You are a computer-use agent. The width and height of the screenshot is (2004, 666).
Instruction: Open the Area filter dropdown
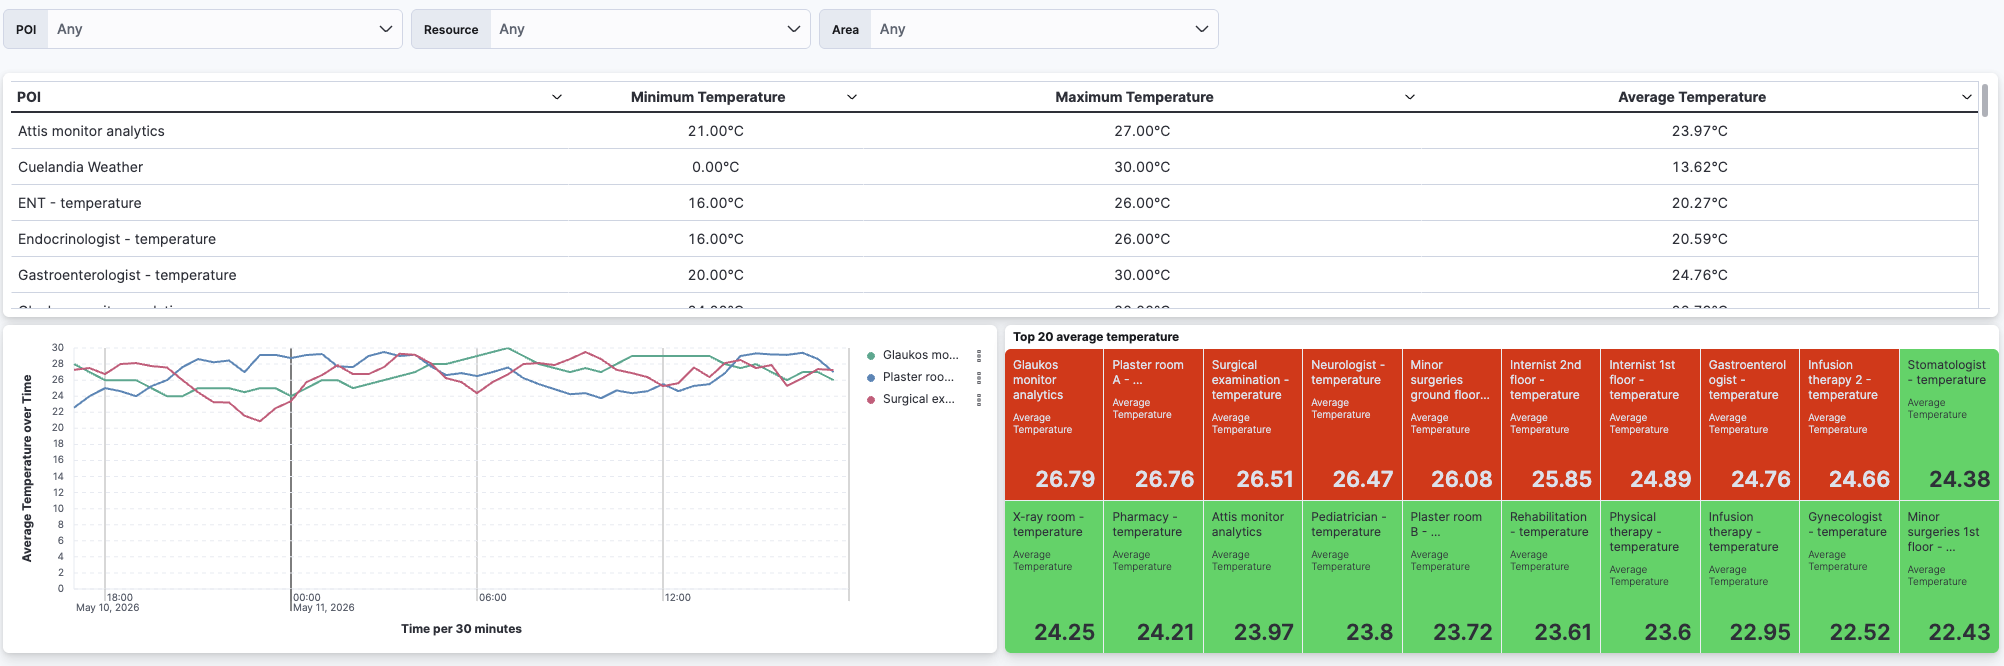click(1018, 29)
